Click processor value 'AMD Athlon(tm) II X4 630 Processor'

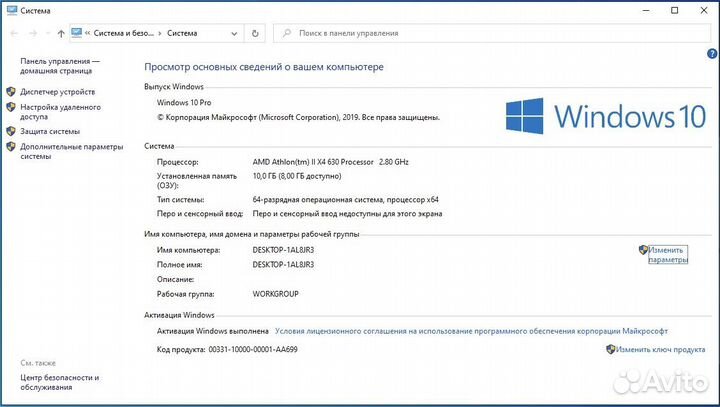coord(313,162)
